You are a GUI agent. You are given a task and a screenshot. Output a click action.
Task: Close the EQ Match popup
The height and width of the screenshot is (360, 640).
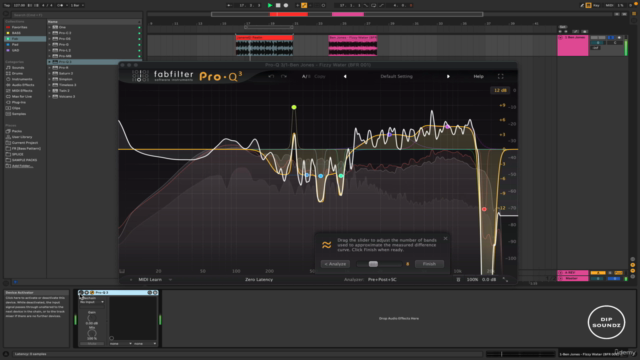(445, 238)
